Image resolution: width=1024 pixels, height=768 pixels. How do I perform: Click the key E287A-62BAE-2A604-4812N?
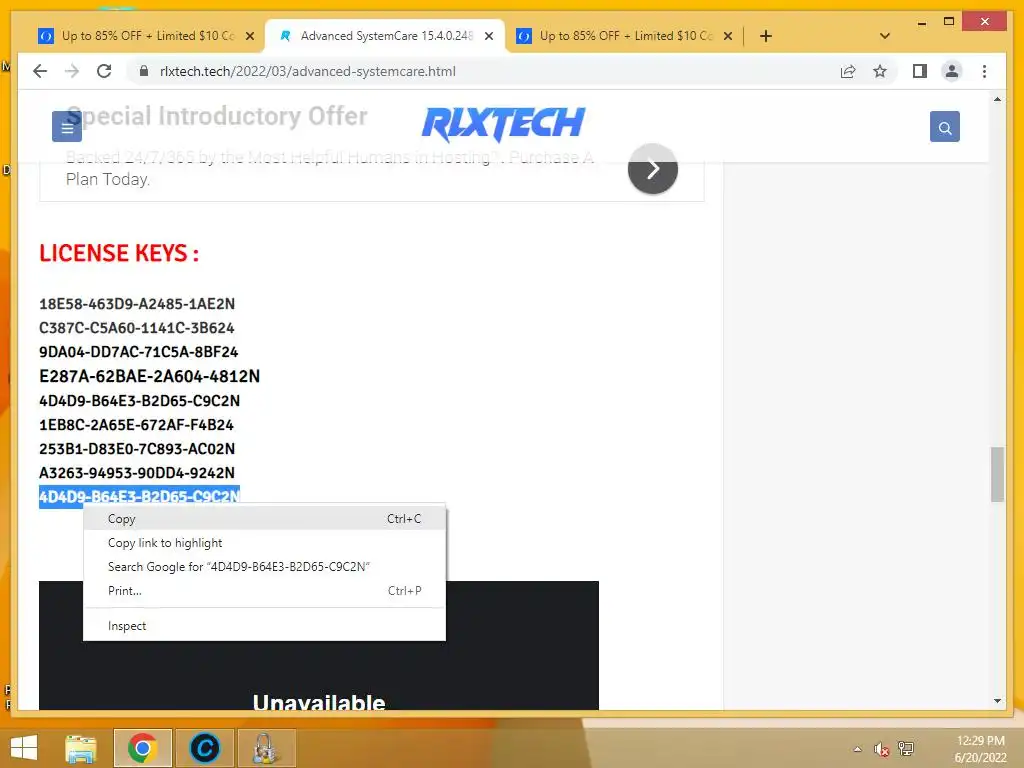(x=150, y=376)
